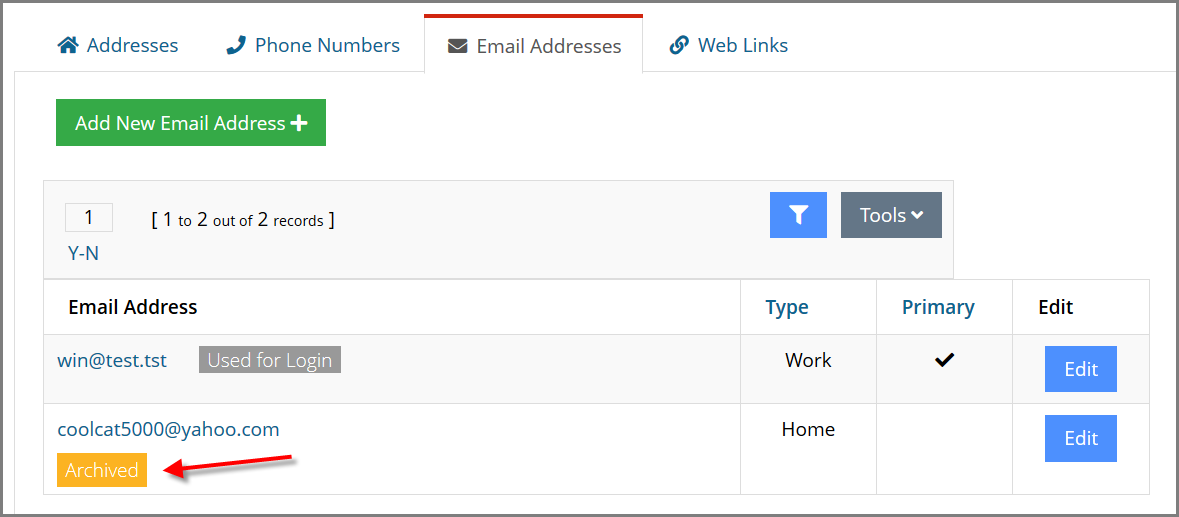Switch to the Addresses tab

118,46
